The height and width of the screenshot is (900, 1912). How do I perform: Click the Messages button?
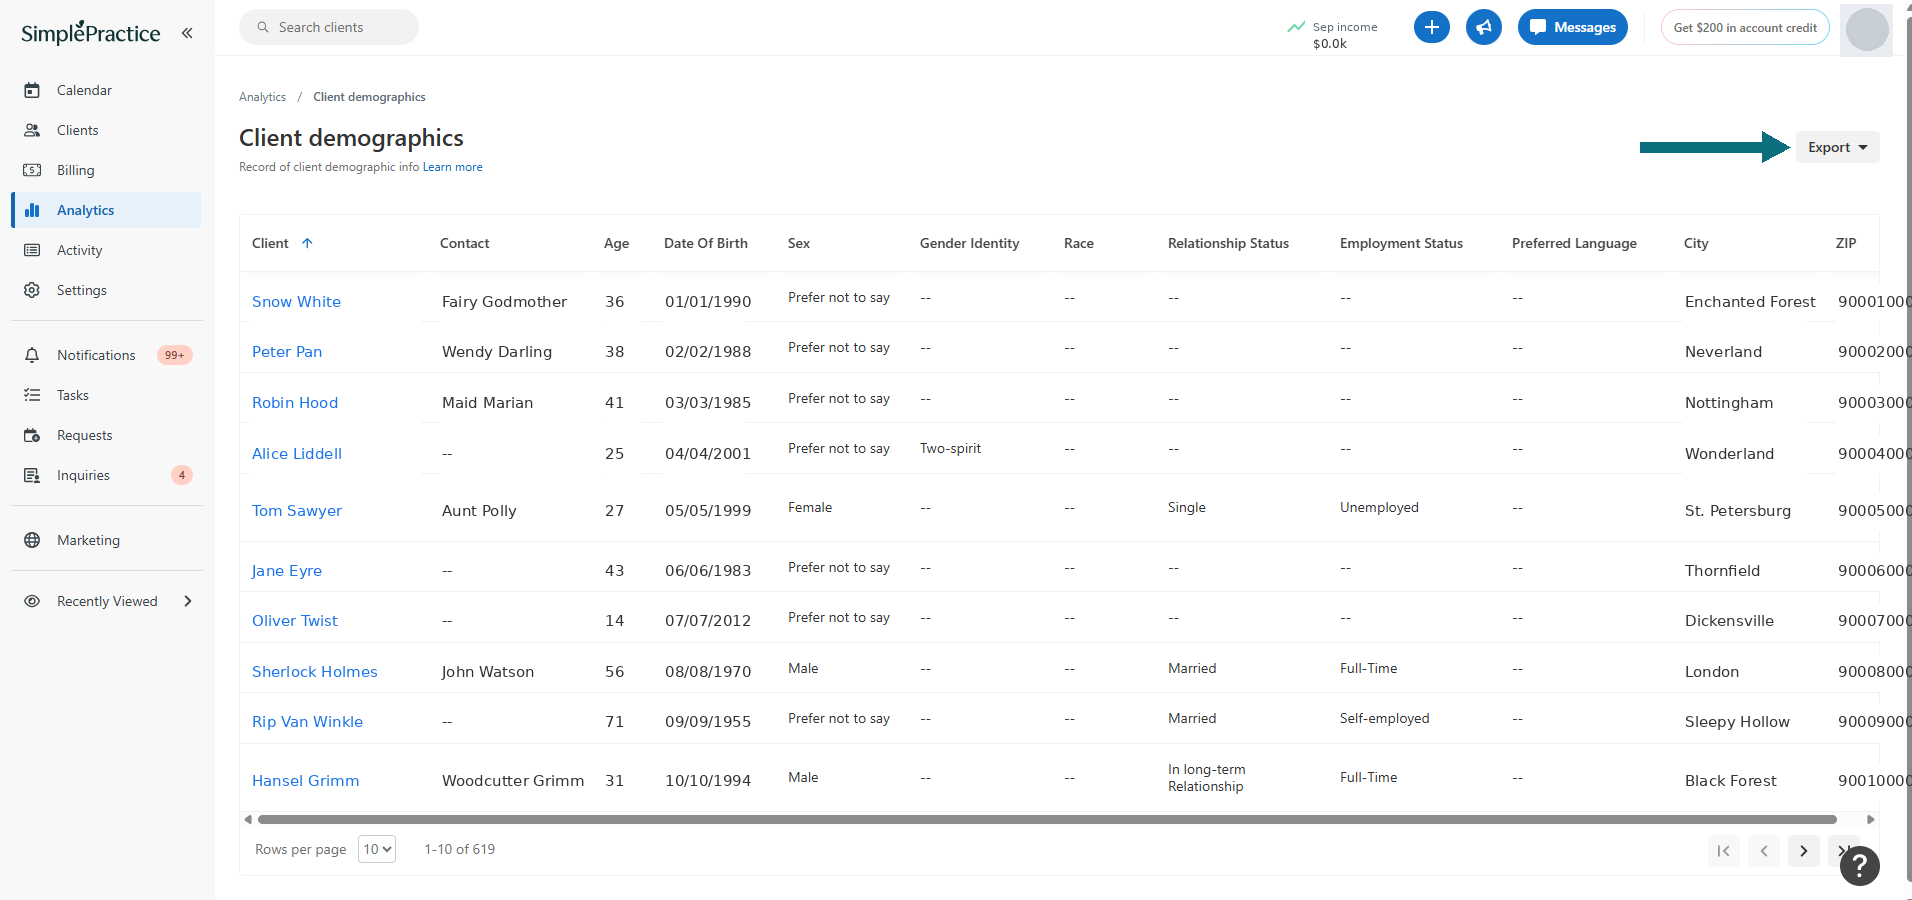pyautogui.click(x=1573, y=27)
